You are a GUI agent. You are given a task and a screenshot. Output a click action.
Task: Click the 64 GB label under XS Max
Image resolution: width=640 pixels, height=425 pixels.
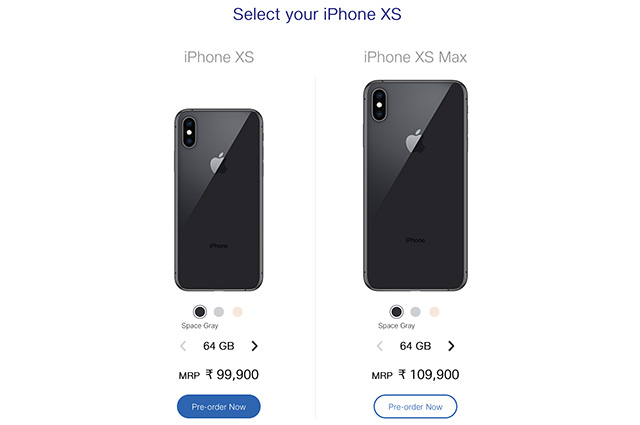coord(416,346)
